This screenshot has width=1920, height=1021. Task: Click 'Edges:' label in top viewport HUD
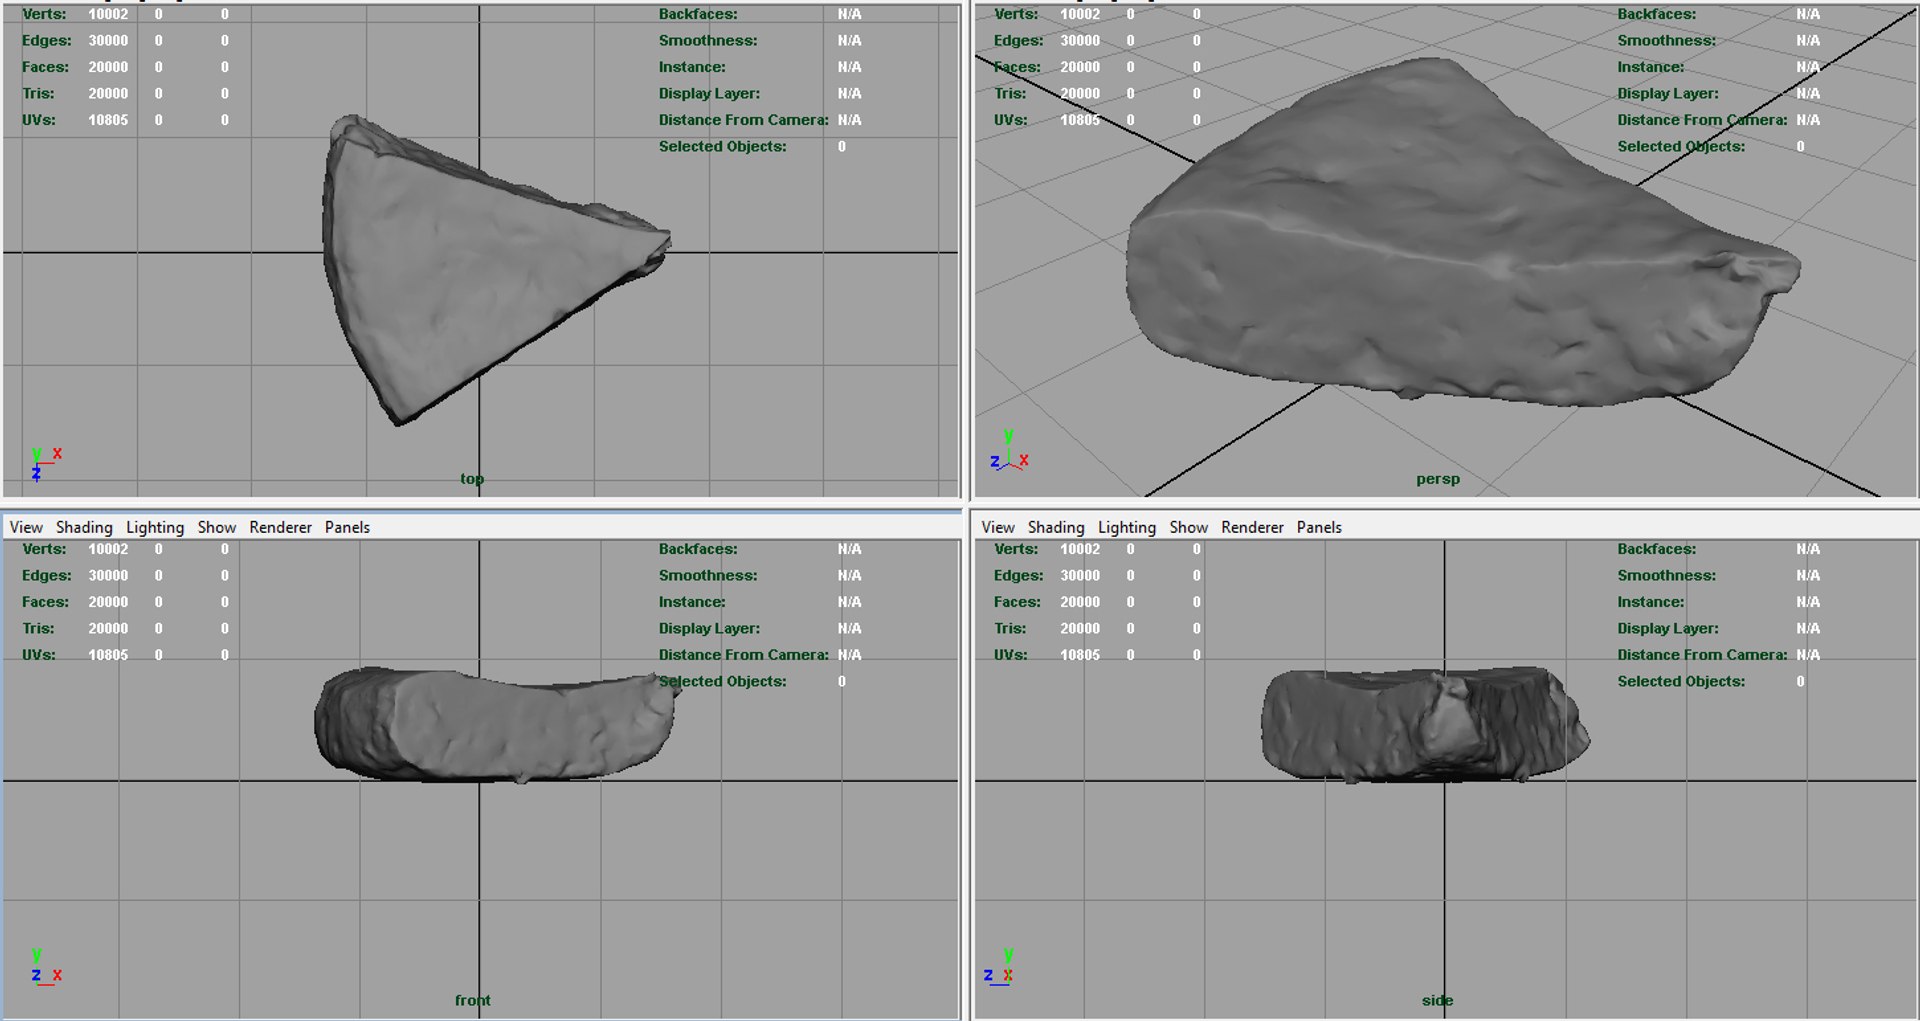coord(47,41)
